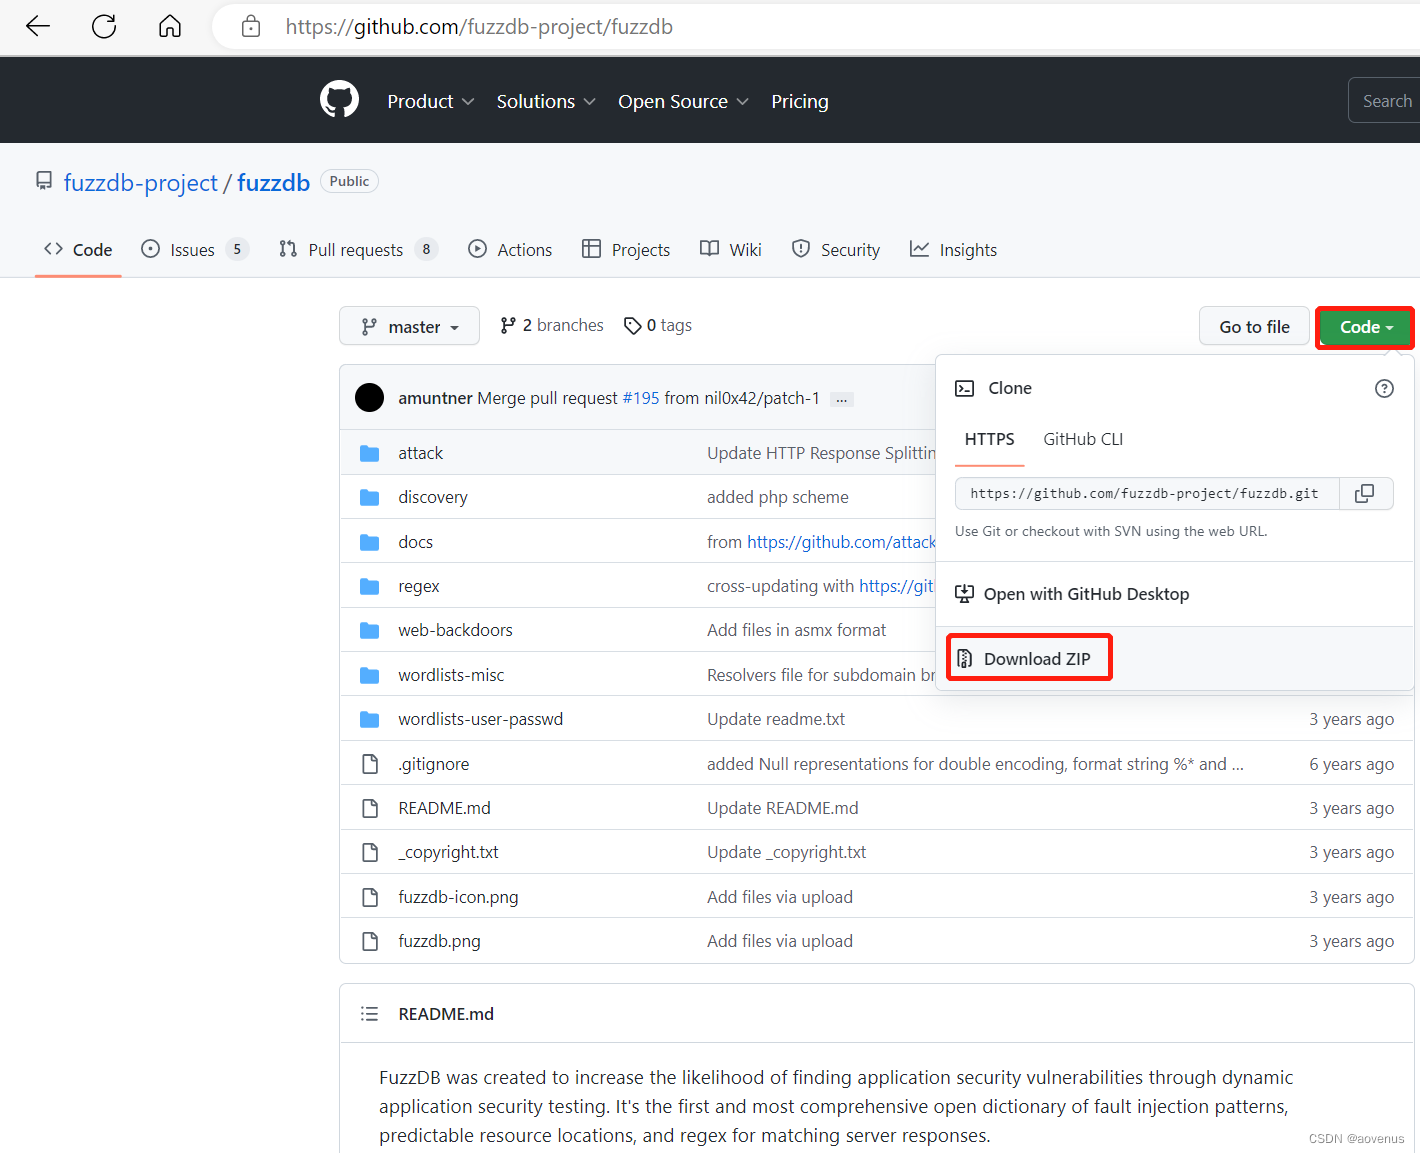Image resolution: width=1420 pixels, height=1153 pixels.
Task: Click the '6 years ago' timestamp for .gitignore
Action: pyautogui.click(x=1351, y=764)
